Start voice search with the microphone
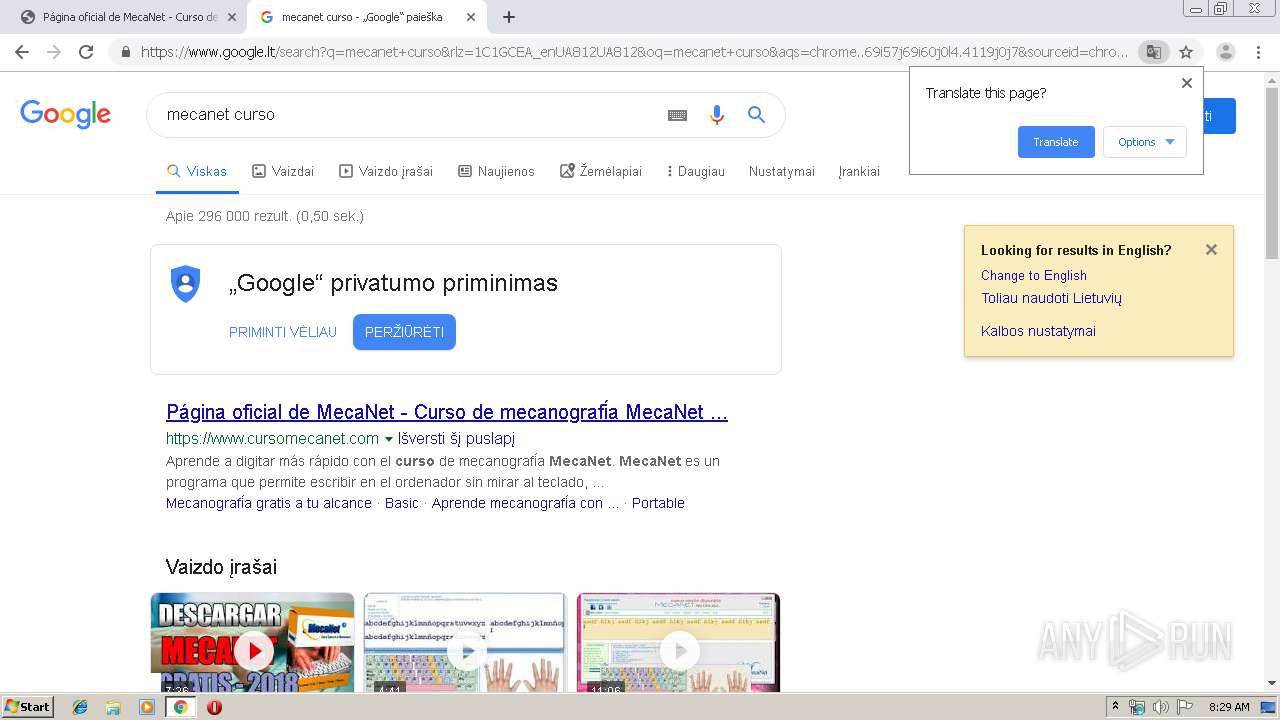The width and height of the screenshot is (1280, 720). click(716, 115)
